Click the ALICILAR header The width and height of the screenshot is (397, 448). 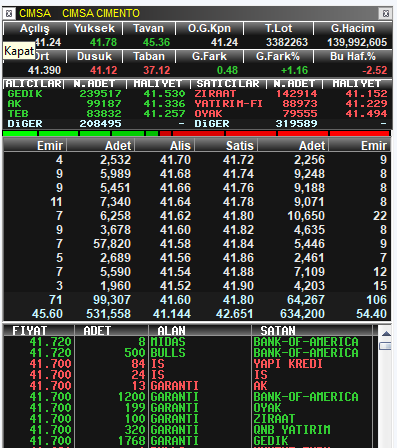34,84
